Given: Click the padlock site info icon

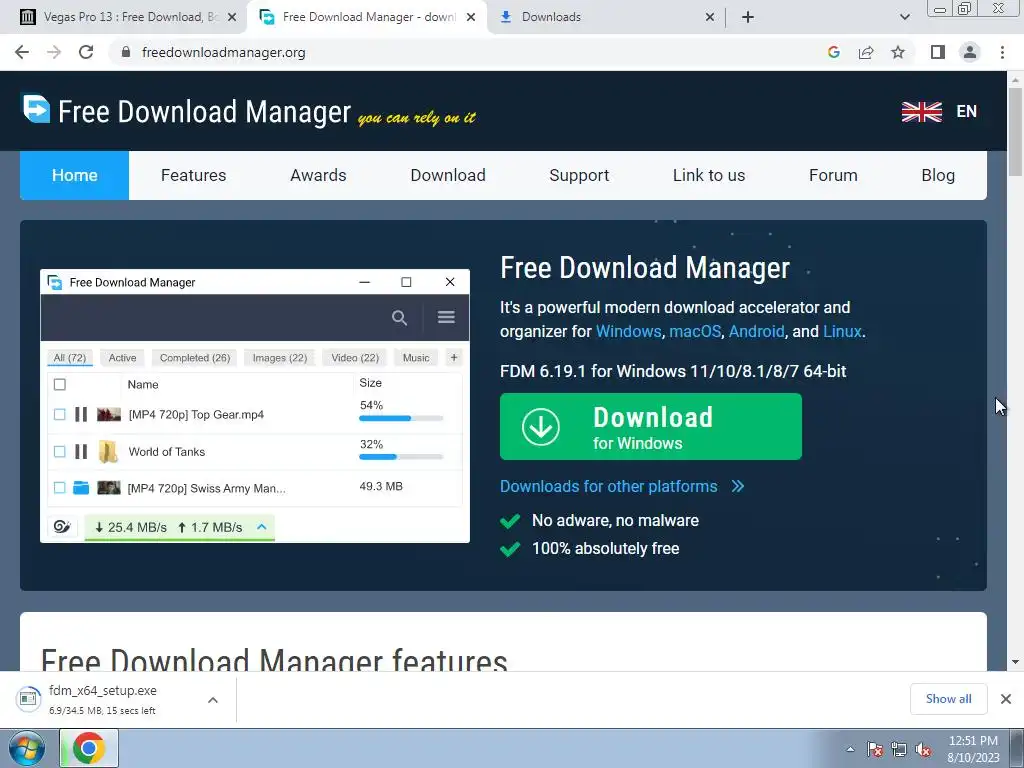Looking at the screenshot, I should coord(126,52).
